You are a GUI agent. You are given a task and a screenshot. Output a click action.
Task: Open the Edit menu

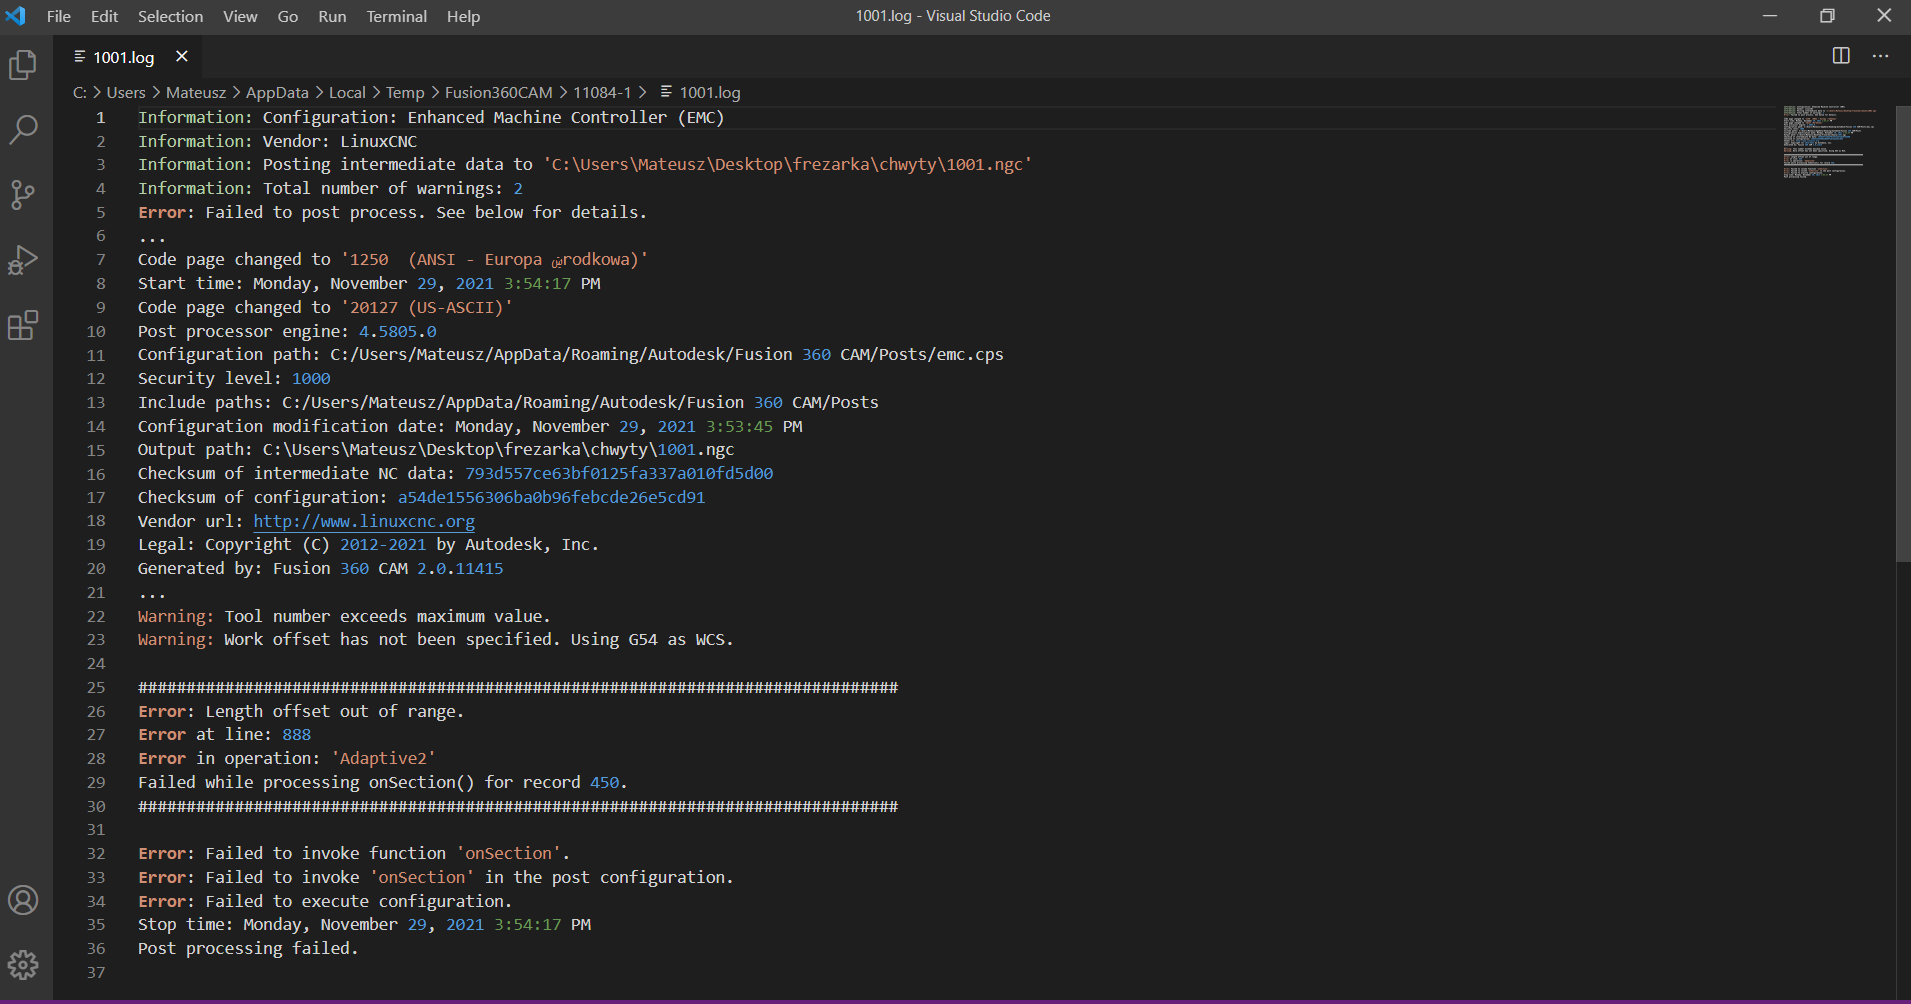click(x=104, y=16)
